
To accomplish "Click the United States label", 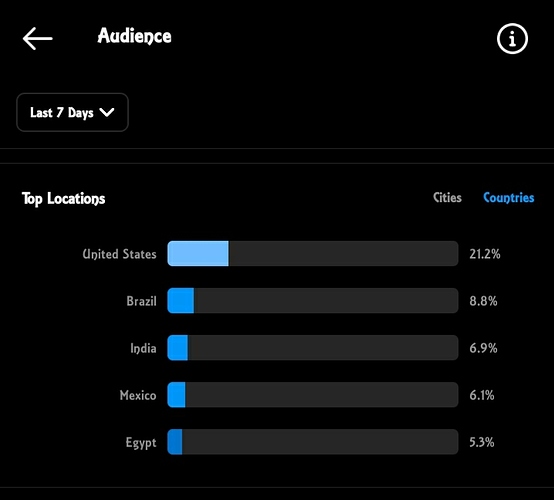I will [x=119, y=254].
